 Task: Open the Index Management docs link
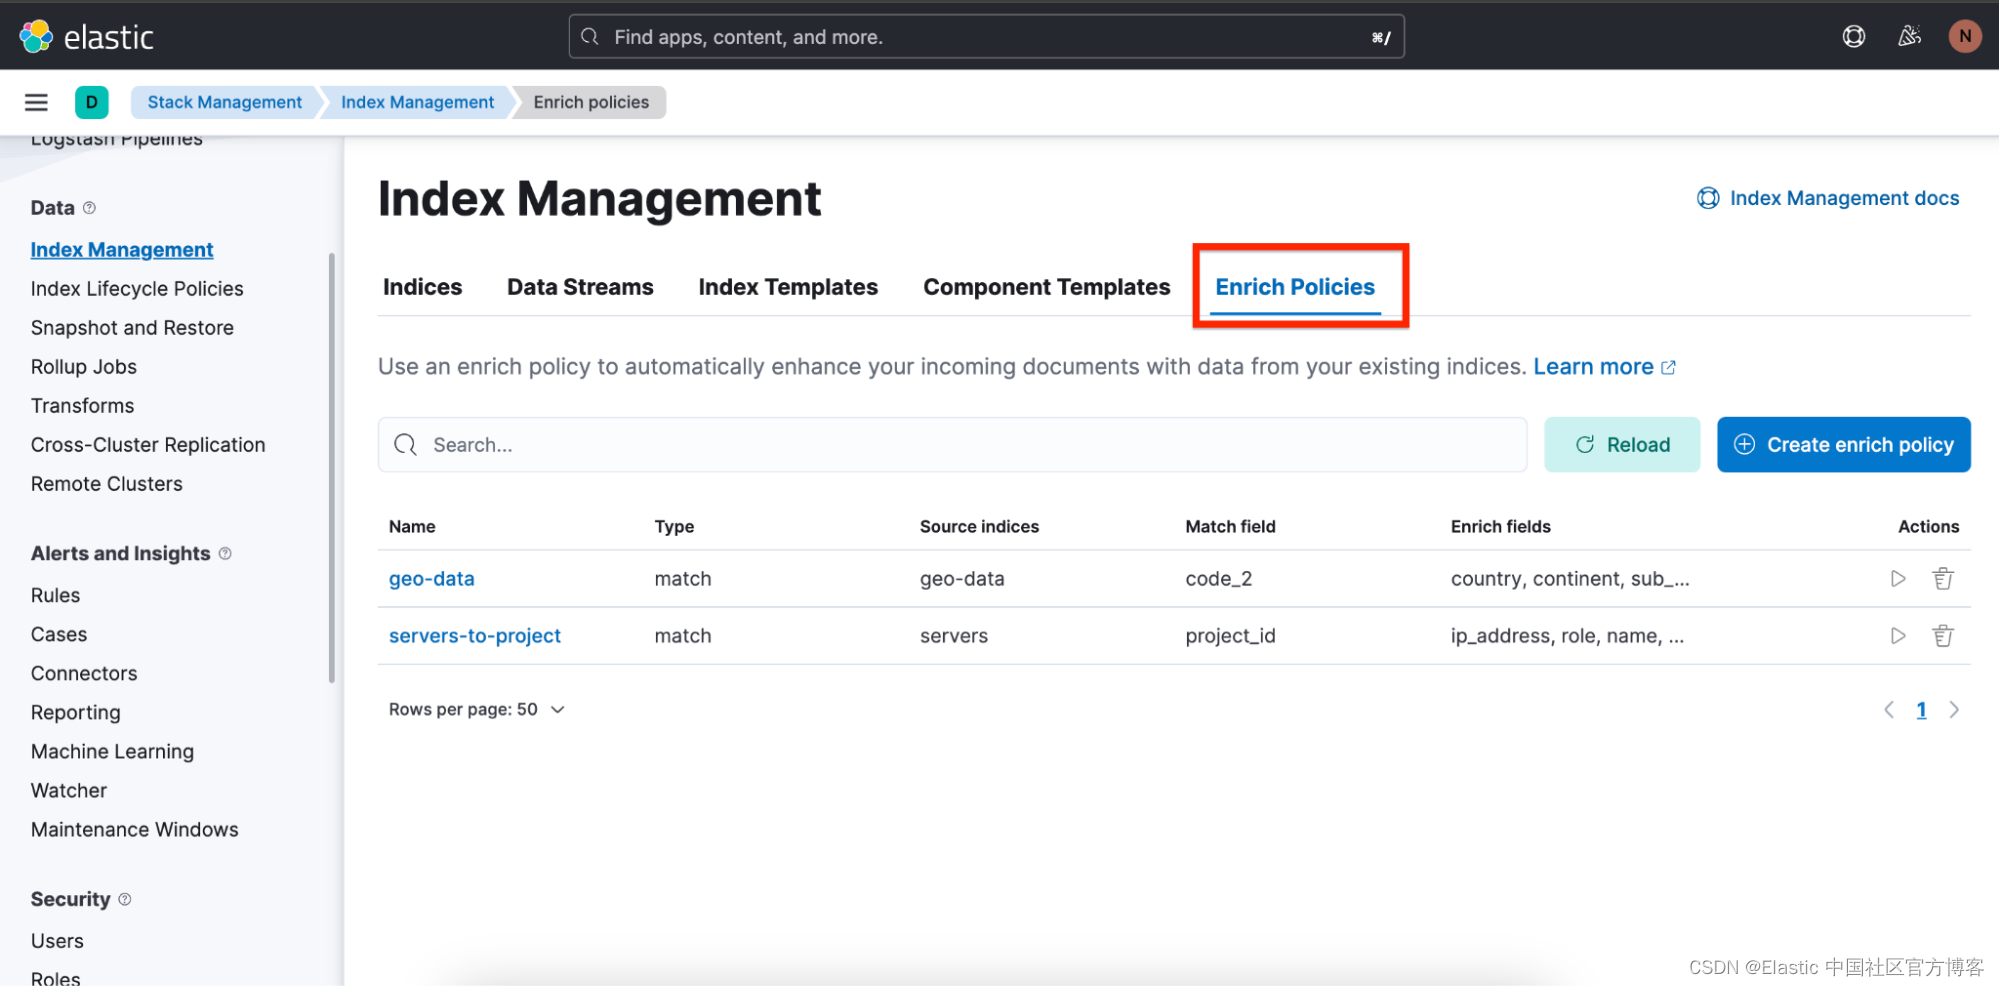coord(1828,198)
